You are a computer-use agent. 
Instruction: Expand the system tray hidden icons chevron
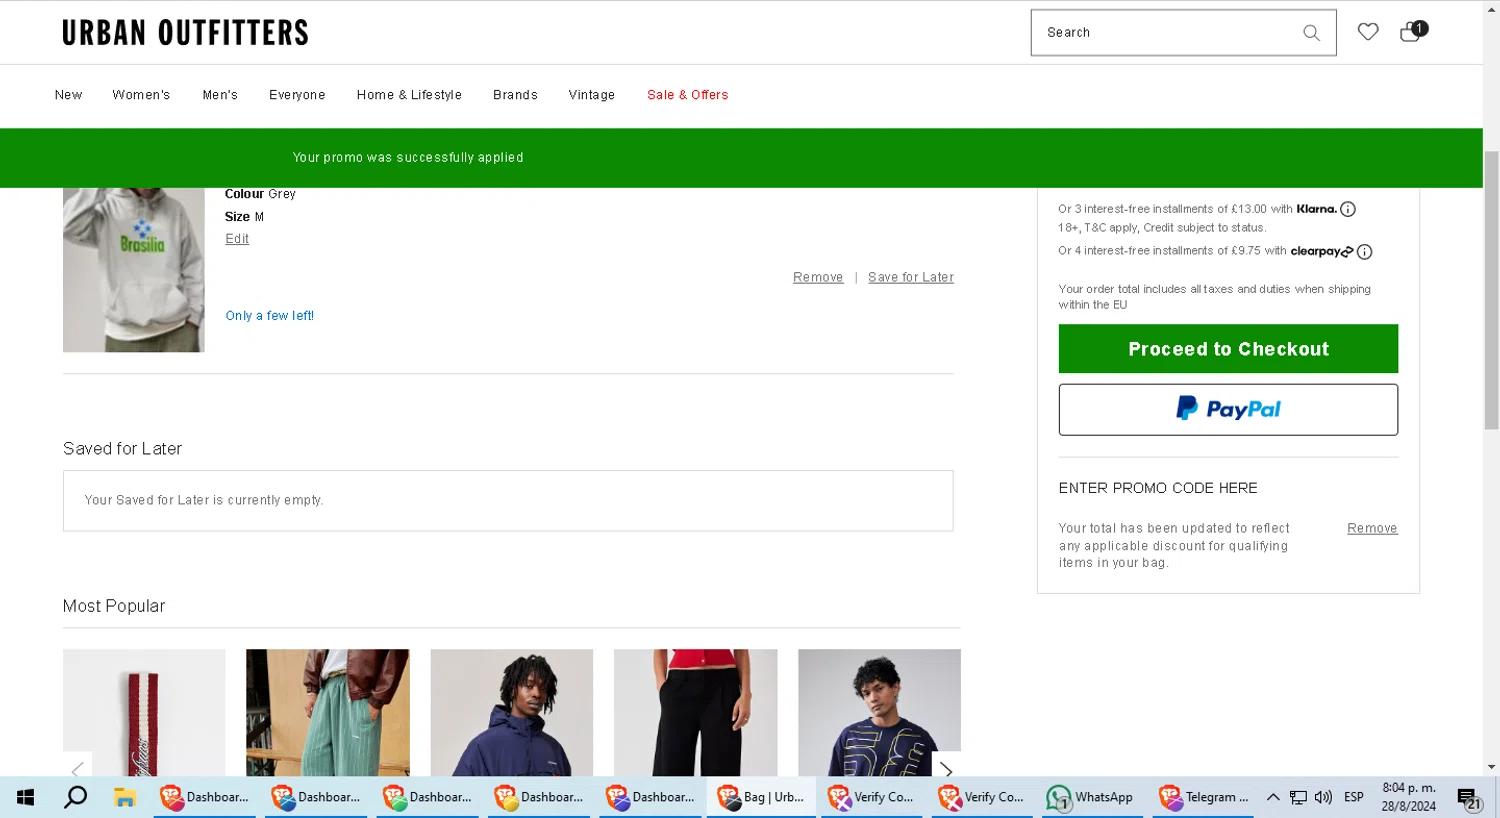(1272, 797)
